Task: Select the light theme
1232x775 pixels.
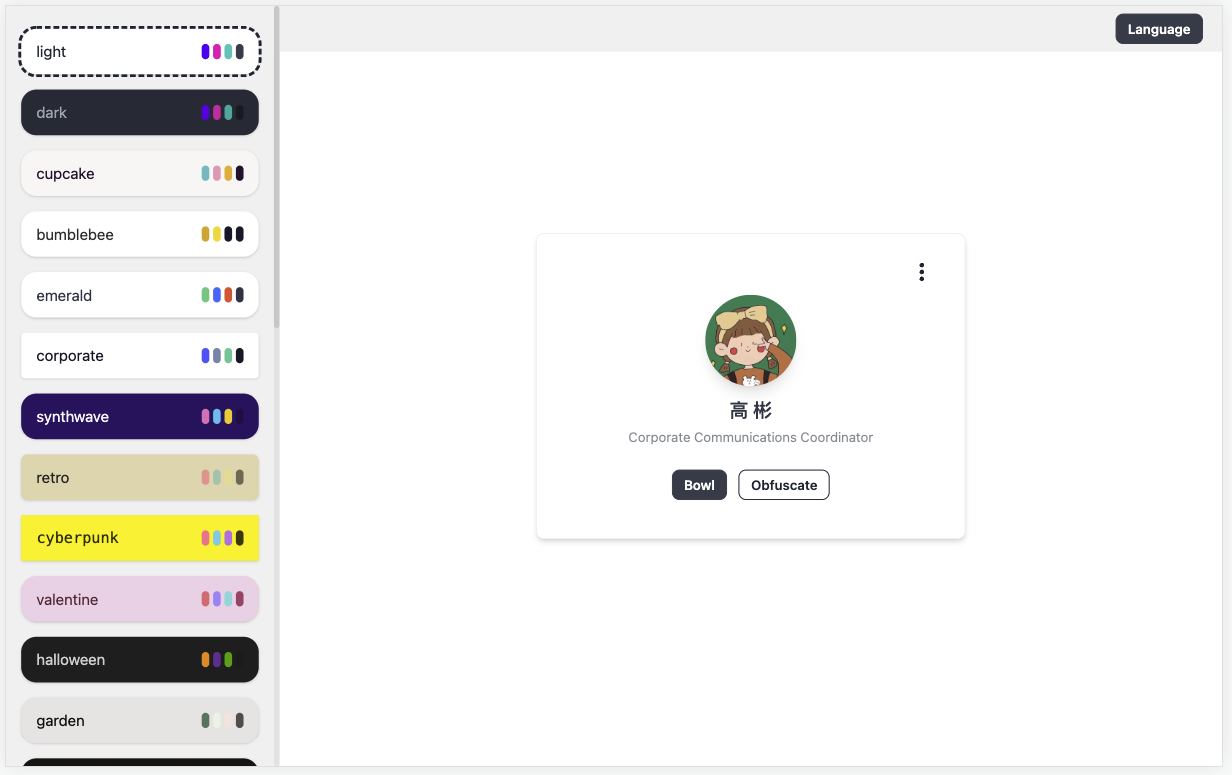Action: [140, 52]
